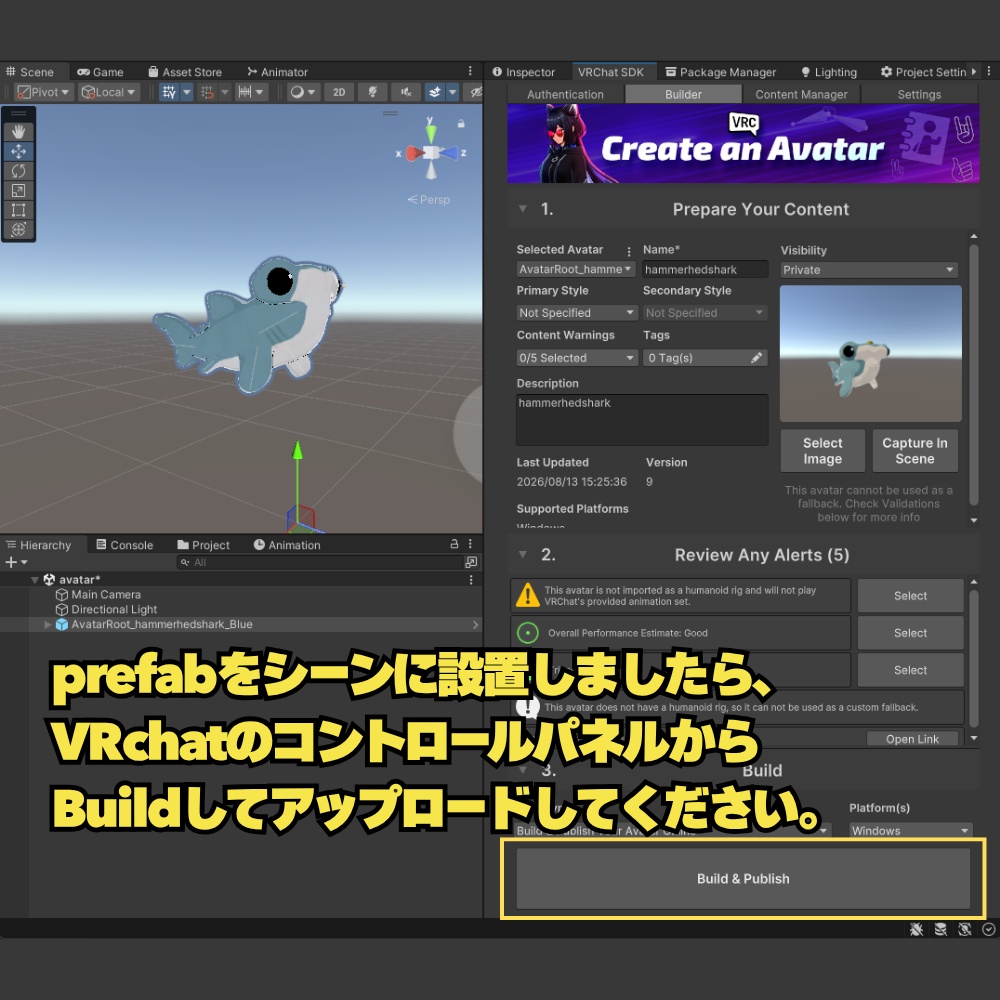Open Scene panel options menu
This screenshot has width=1000, height=1000.
470,71
